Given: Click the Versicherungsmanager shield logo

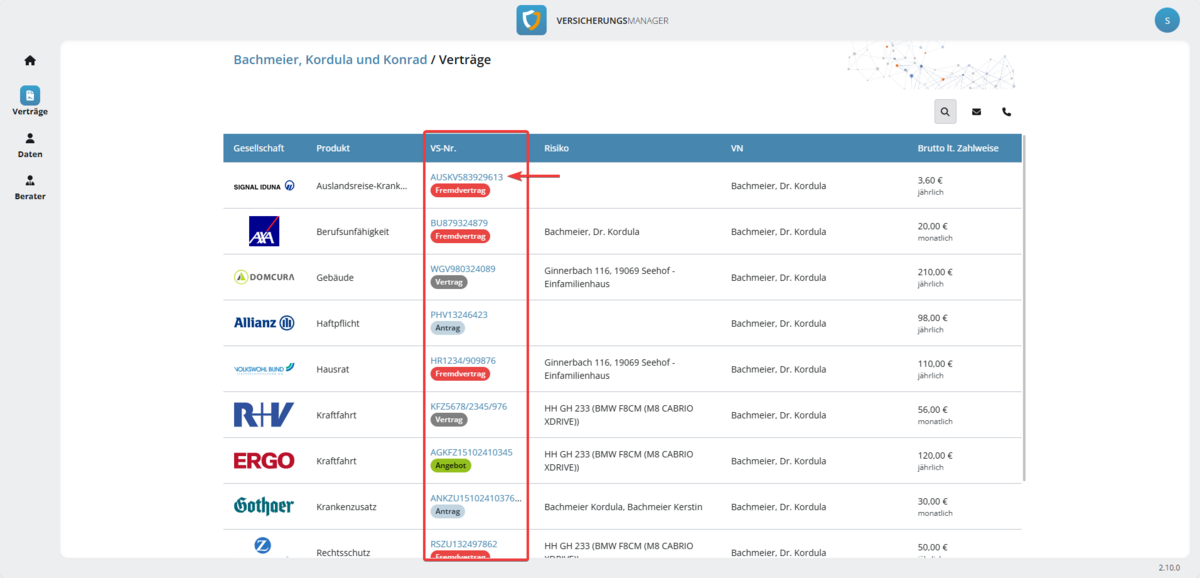Looking at the screenshot, I should tap(531, 20).
